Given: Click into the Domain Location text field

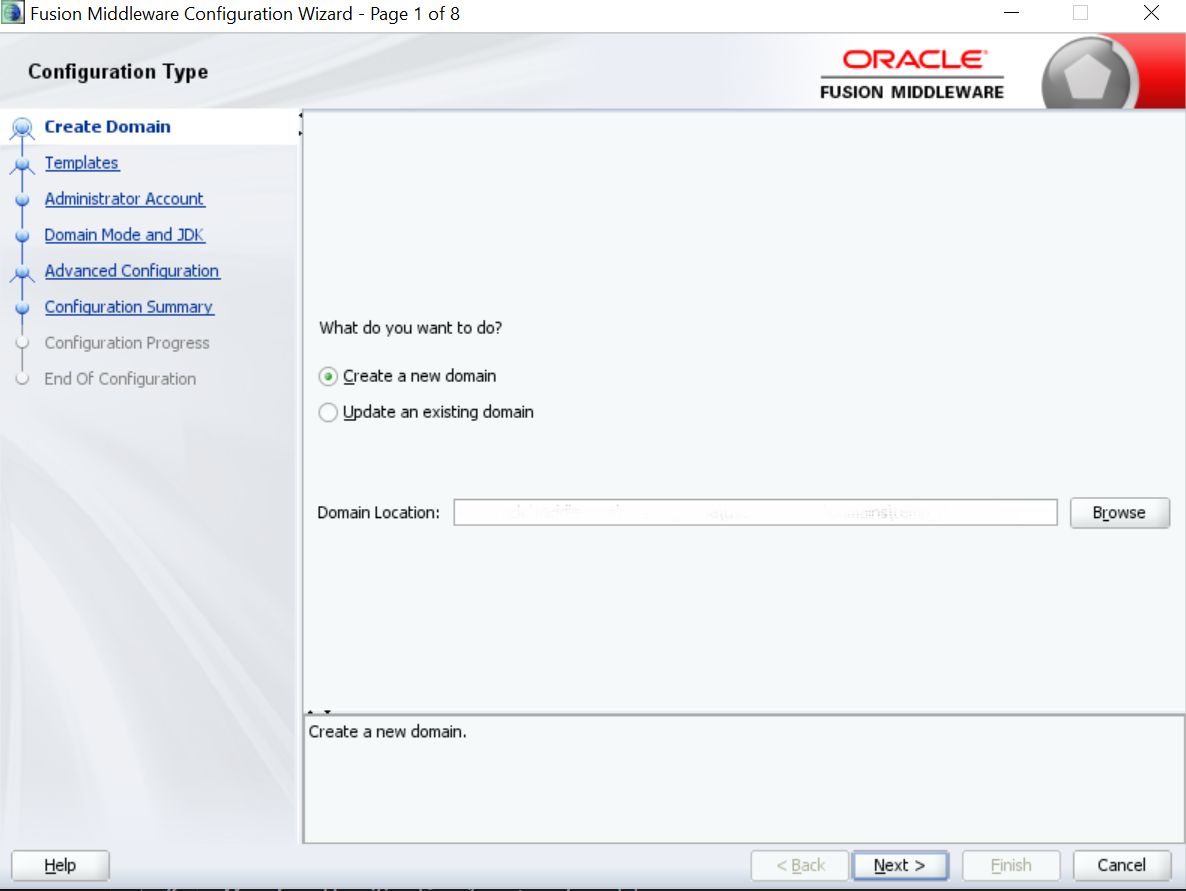Looking at the screenshot, I should pos(755,512).
